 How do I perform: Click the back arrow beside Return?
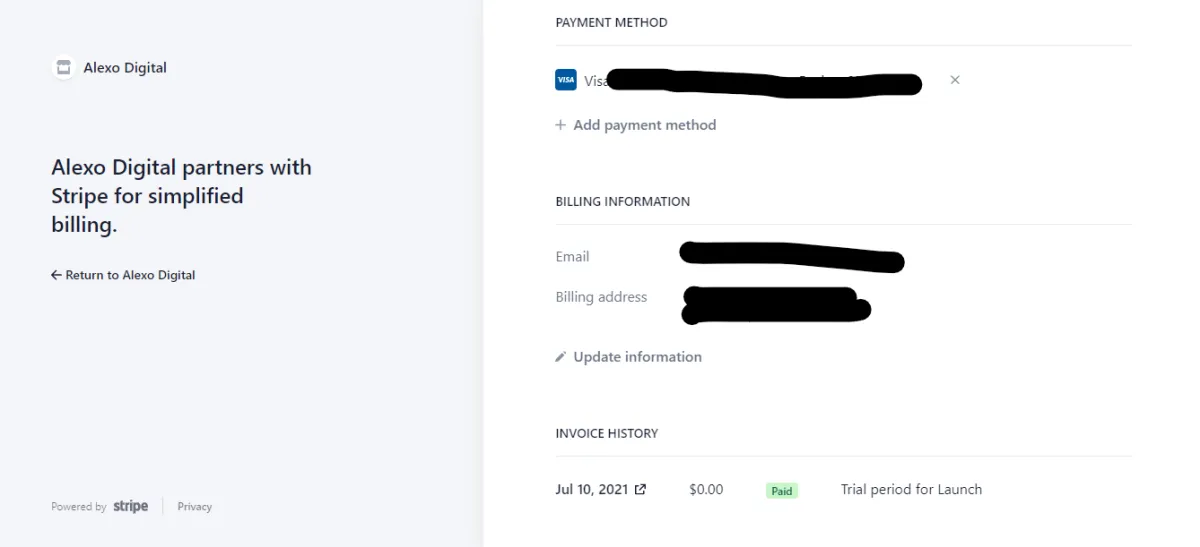click(x=56, y=275)
